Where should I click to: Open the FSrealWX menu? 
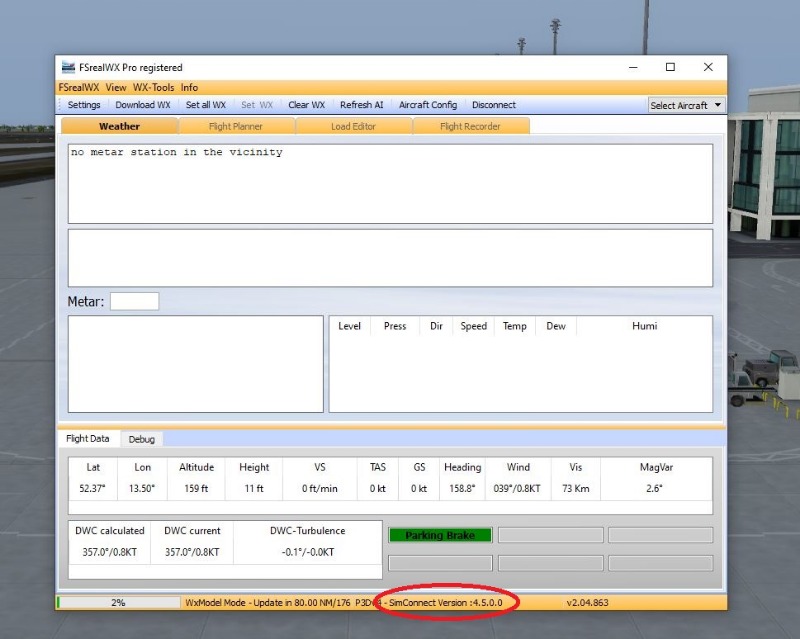pos(79,88)
